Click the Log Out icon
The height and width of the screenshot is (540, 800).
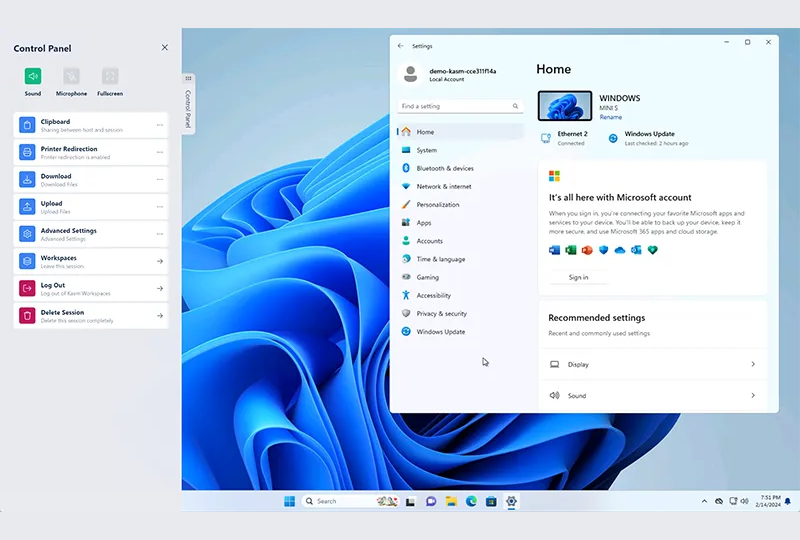point(27,288)
